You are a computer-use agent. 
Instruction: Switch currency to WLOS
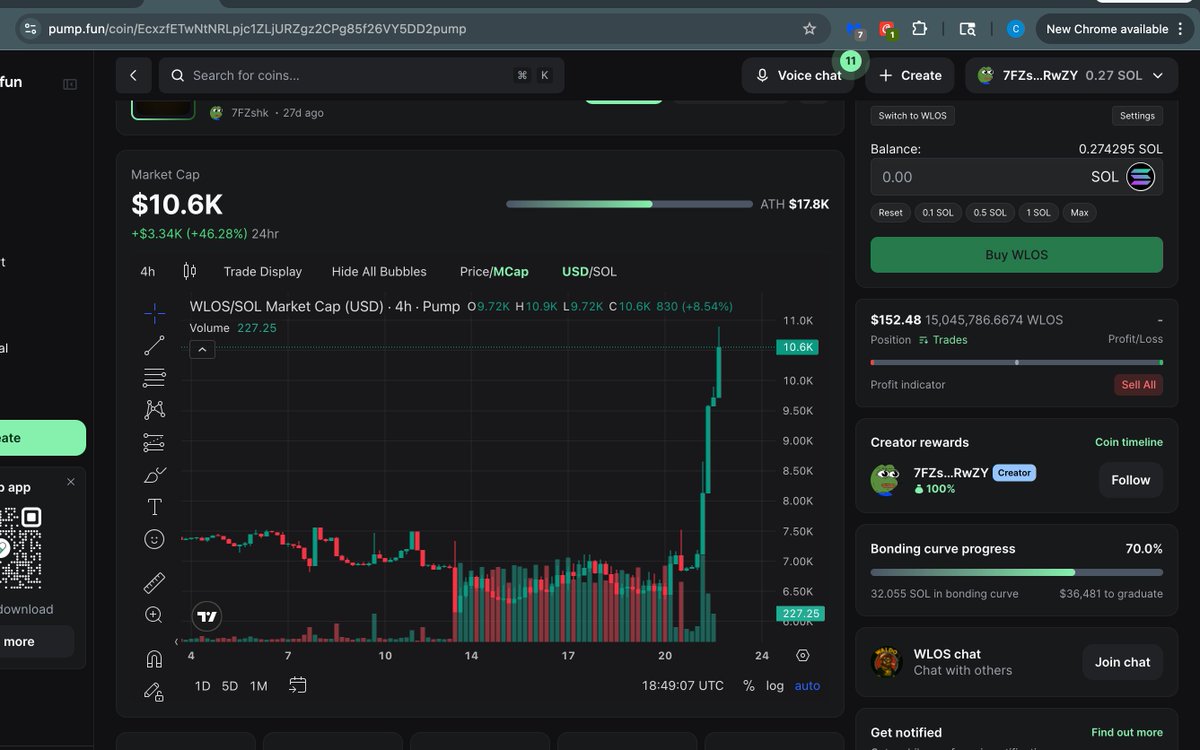912,115
